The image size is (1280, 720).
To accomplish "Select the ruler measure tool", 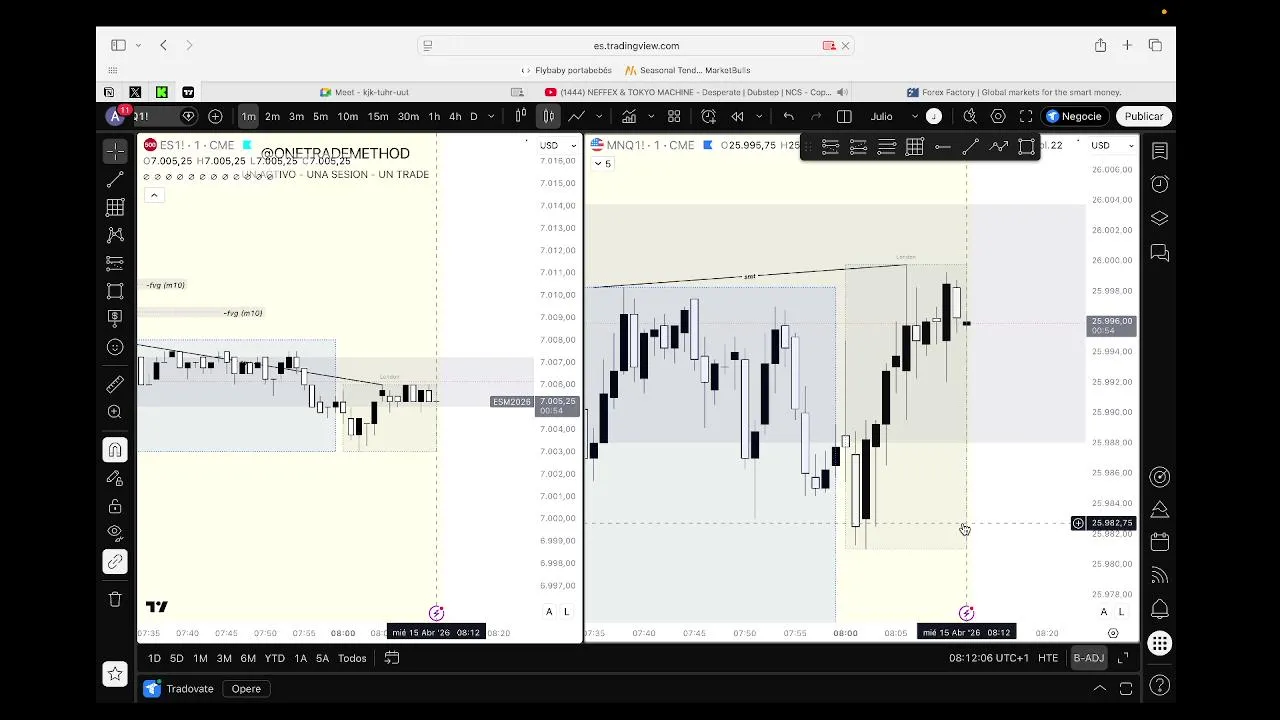I will [x=115, y=384].
